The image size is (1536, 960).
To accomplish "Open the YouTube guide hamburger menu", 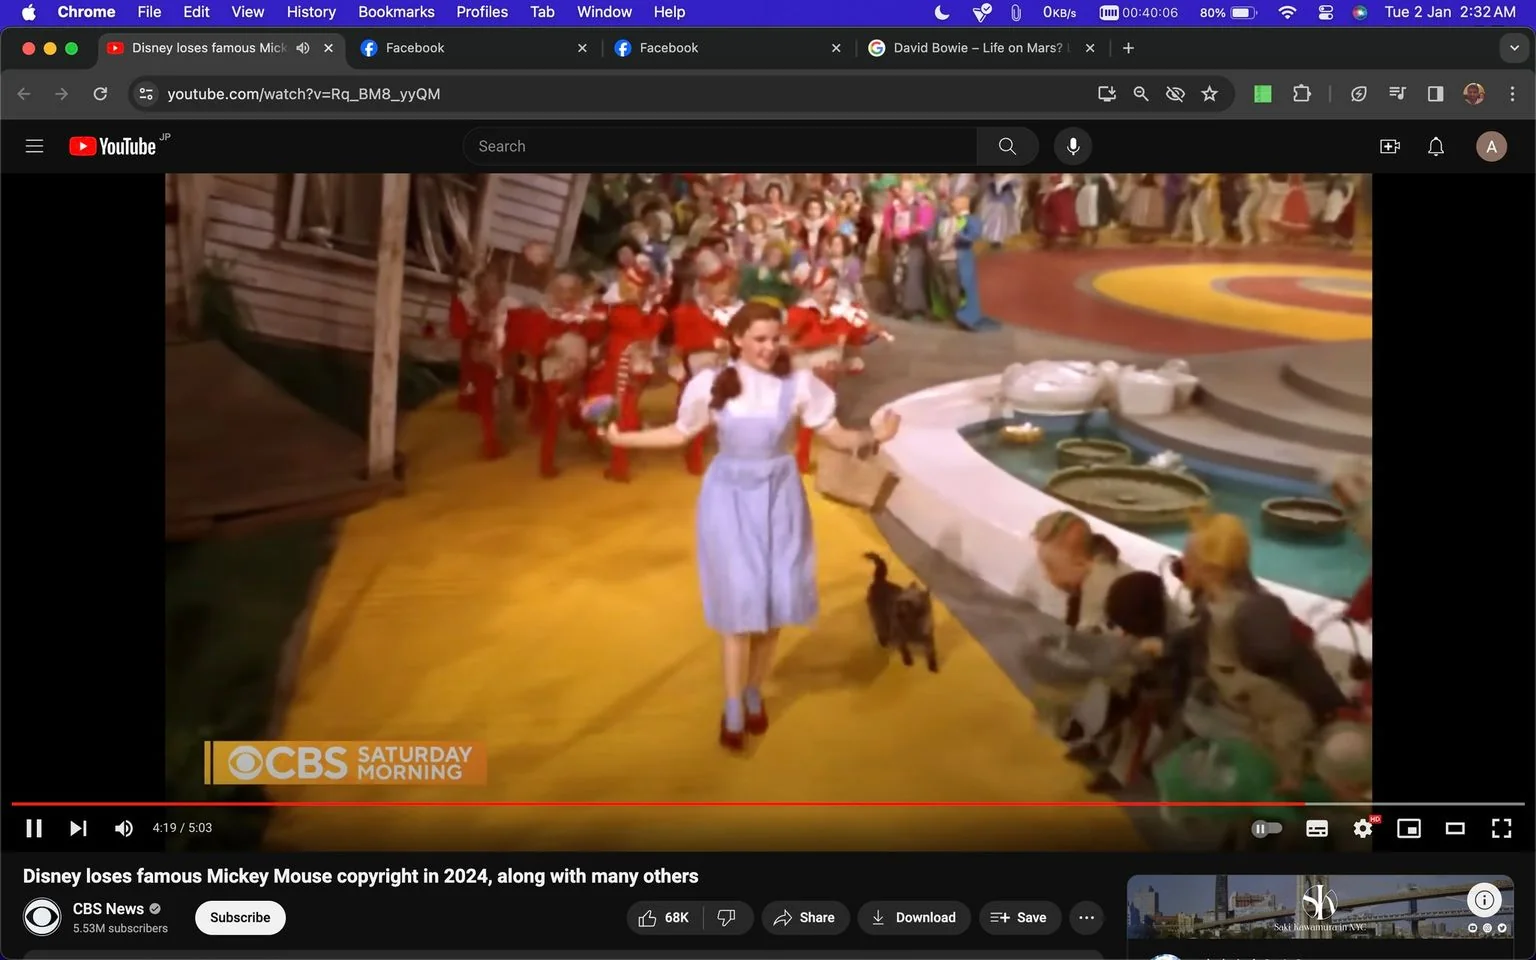I will (x=34, y=146).
